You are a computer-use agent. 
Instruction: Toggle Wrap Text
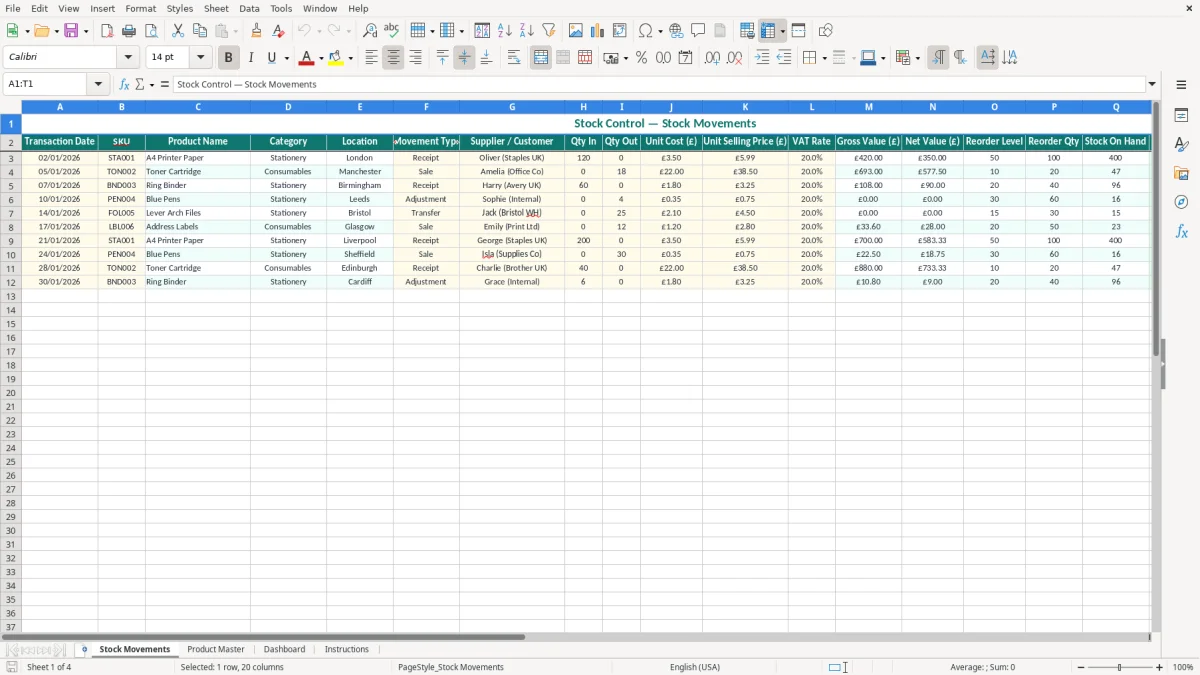[x=514, y=58]
